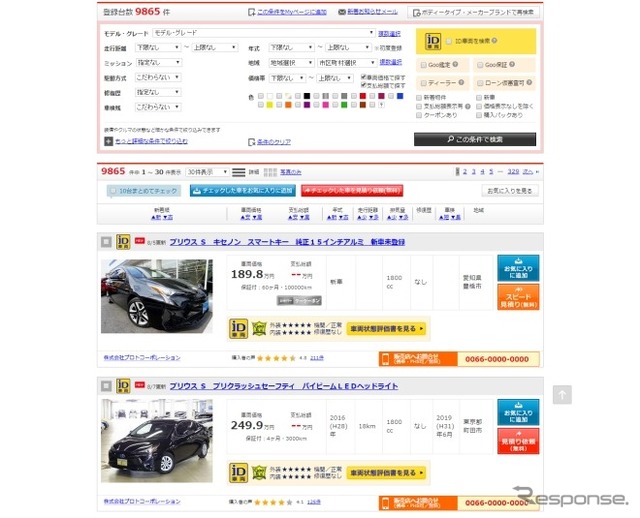Switch to detailed list view icon
The width and height of the screenshot is (640, 518).
tap(238, 172)
